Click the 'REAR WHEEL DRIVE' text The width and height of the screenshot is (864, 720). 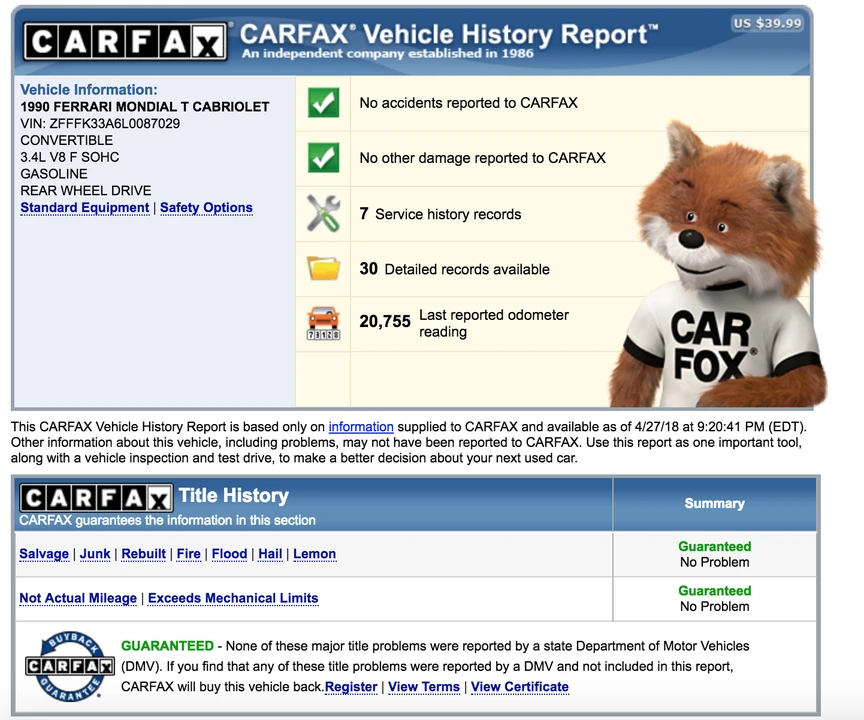click(x=86, y=191)
